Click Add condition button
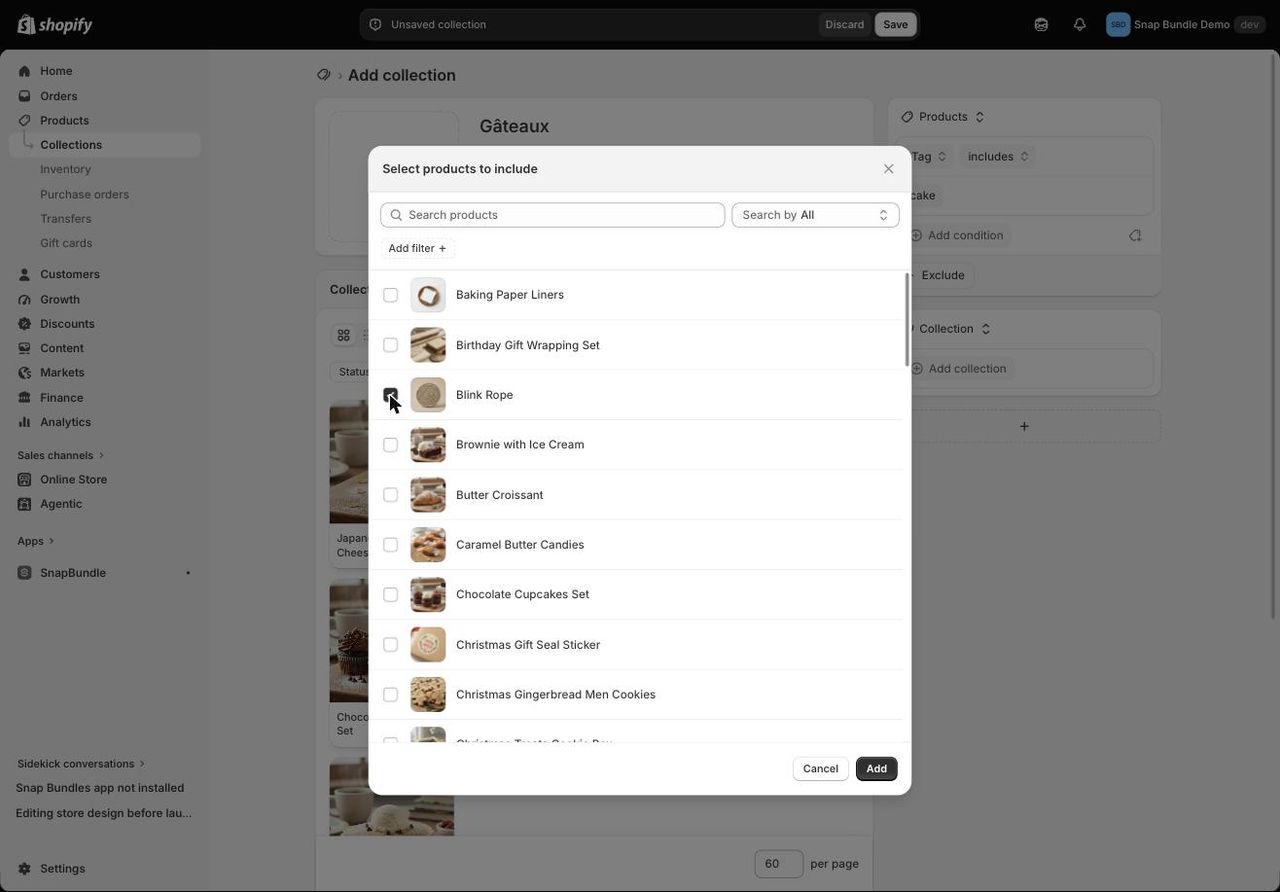Viewport: 1280px width, 892px height. pyautogui.click(x=957, y=235)
